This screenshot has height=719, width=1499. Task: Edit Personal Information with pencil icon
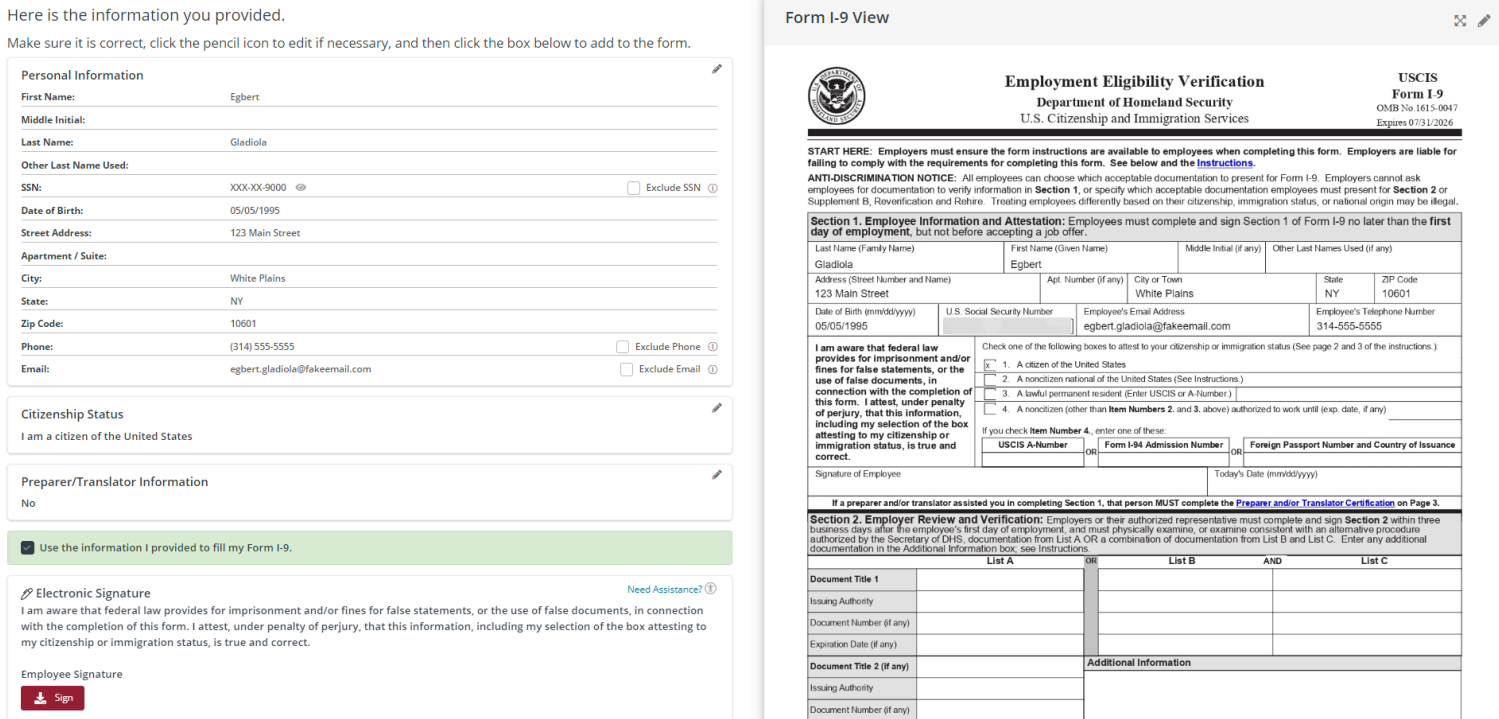(x=716, y=69)
